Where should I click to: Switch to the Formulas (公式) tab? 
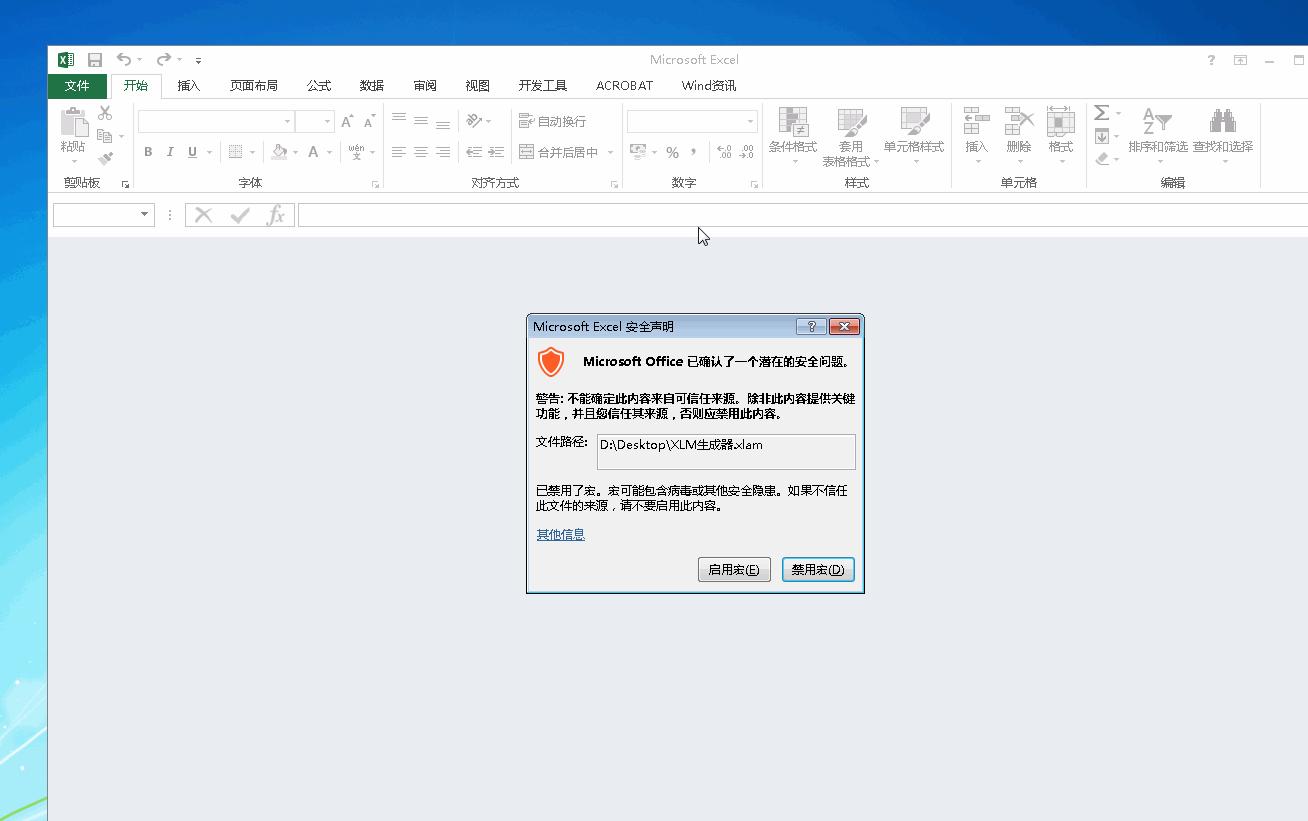tap(319, 86)
